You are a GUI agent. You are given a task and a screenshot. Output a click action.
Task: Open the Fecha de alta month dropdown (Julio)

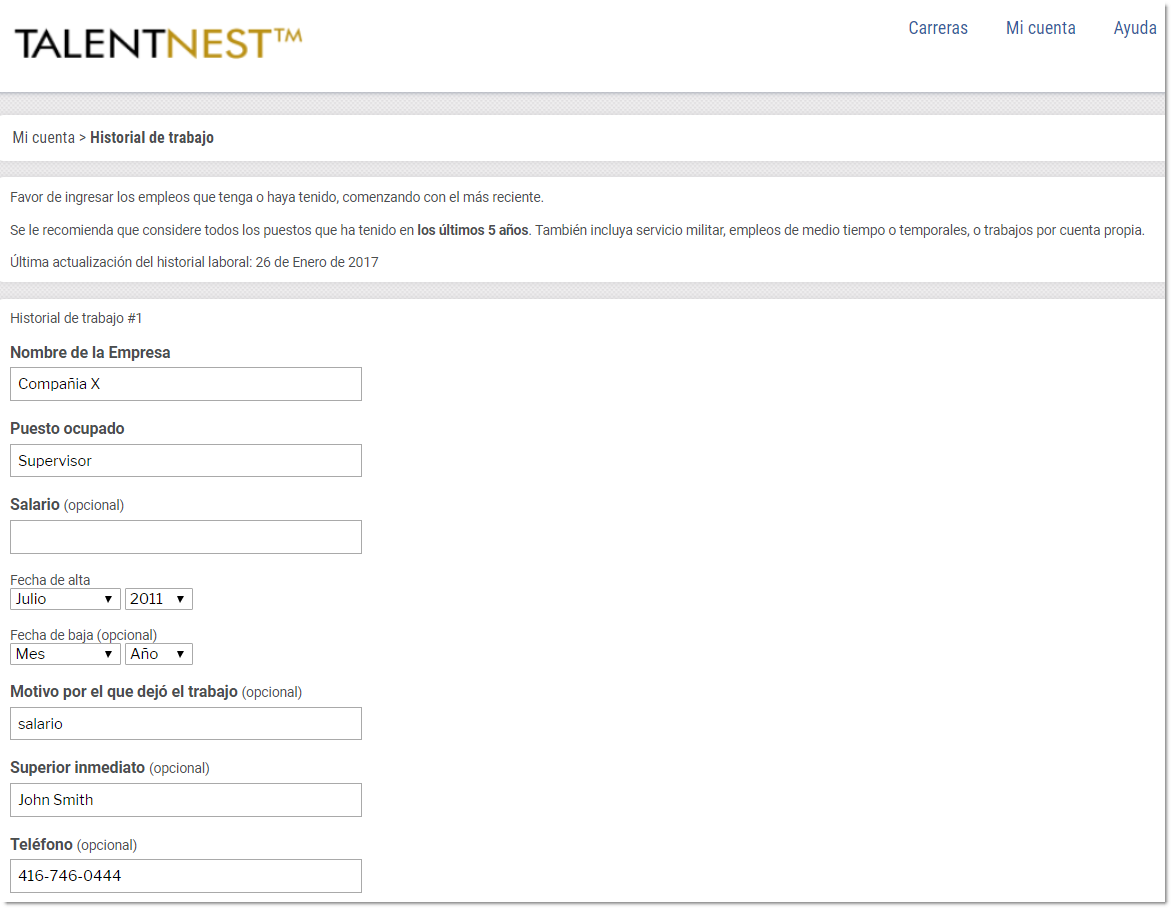click(x=65, y=599)
